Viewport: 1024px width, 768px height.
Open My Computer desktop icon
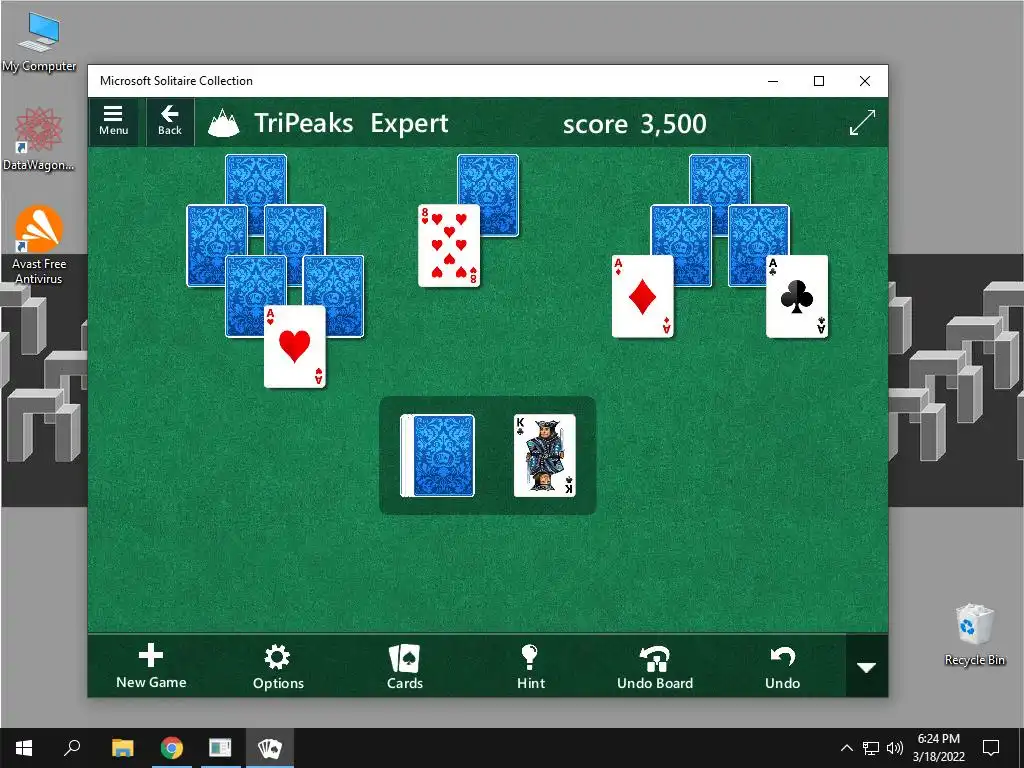click(x=39, y=42)
